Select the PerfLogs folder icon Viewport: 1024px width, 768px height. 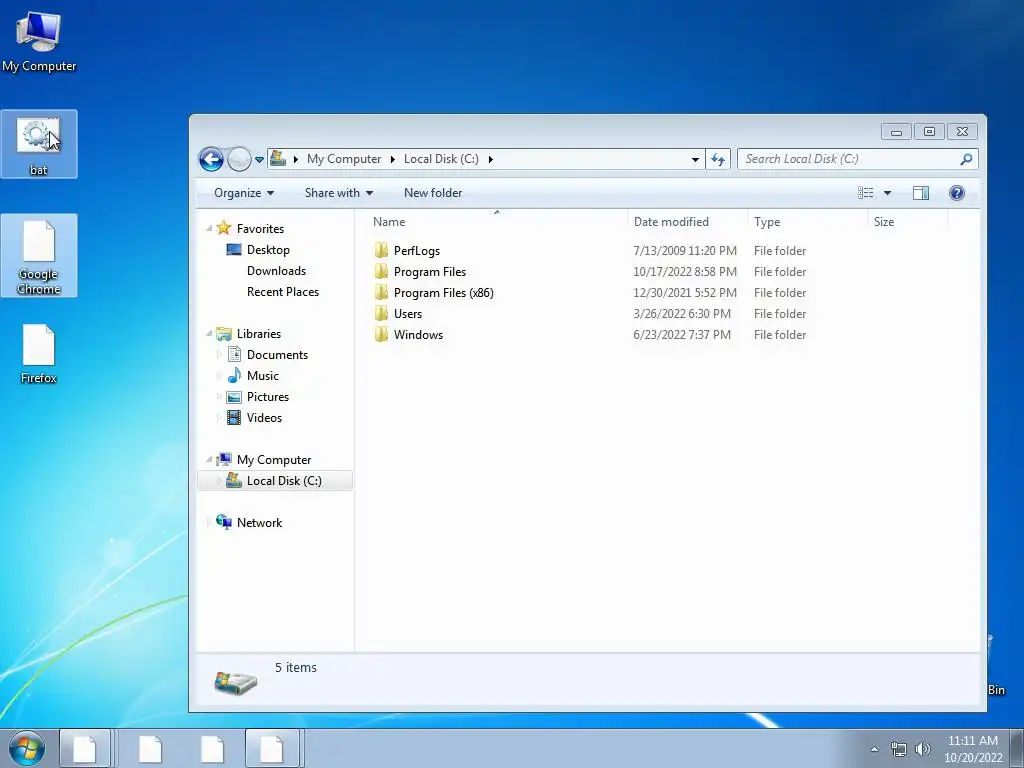coord(381,251)
